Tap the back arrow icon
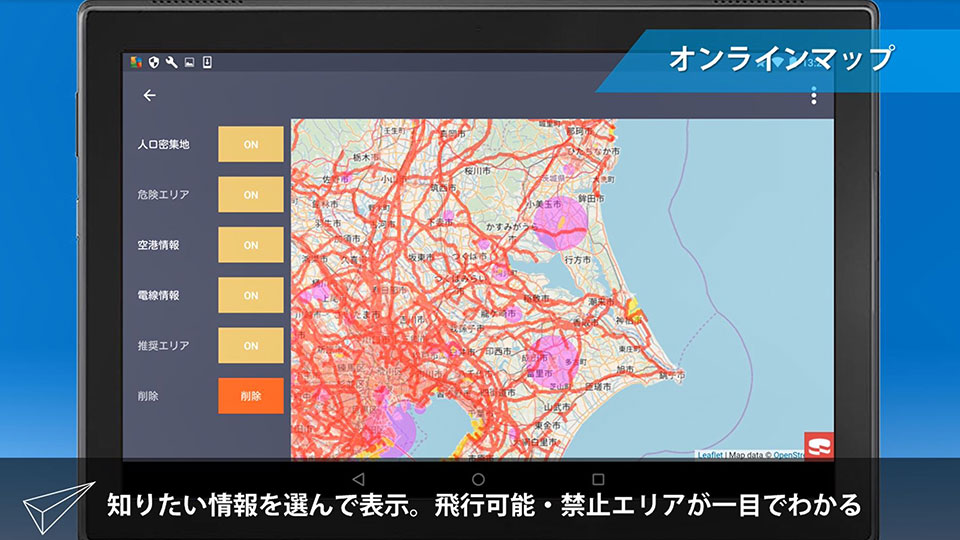 click(149, 96)
